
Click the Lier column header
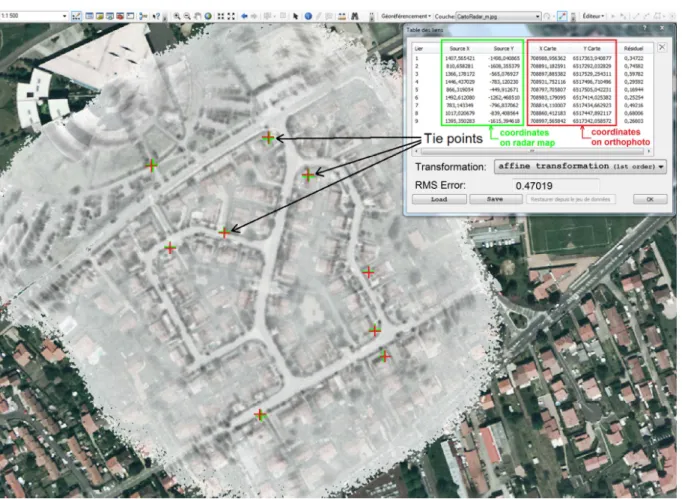pyautogui.click(x=419, y=48)
